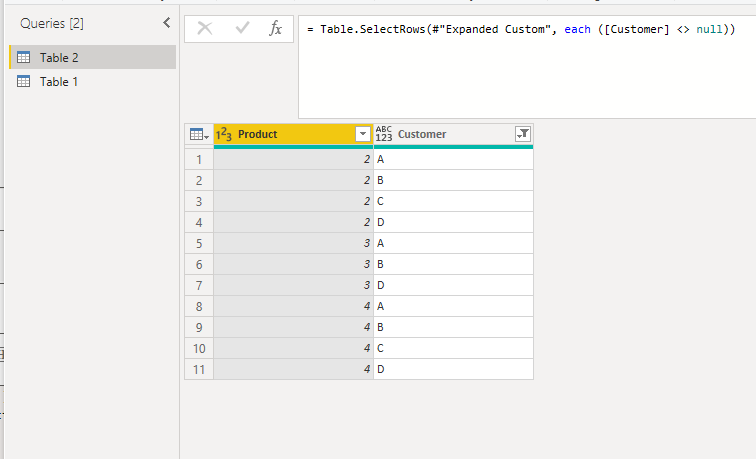Collapse the Queries pane chevron
Viewport: 756px width, 459px height.
pyautogui.click(x=166, y=23)
